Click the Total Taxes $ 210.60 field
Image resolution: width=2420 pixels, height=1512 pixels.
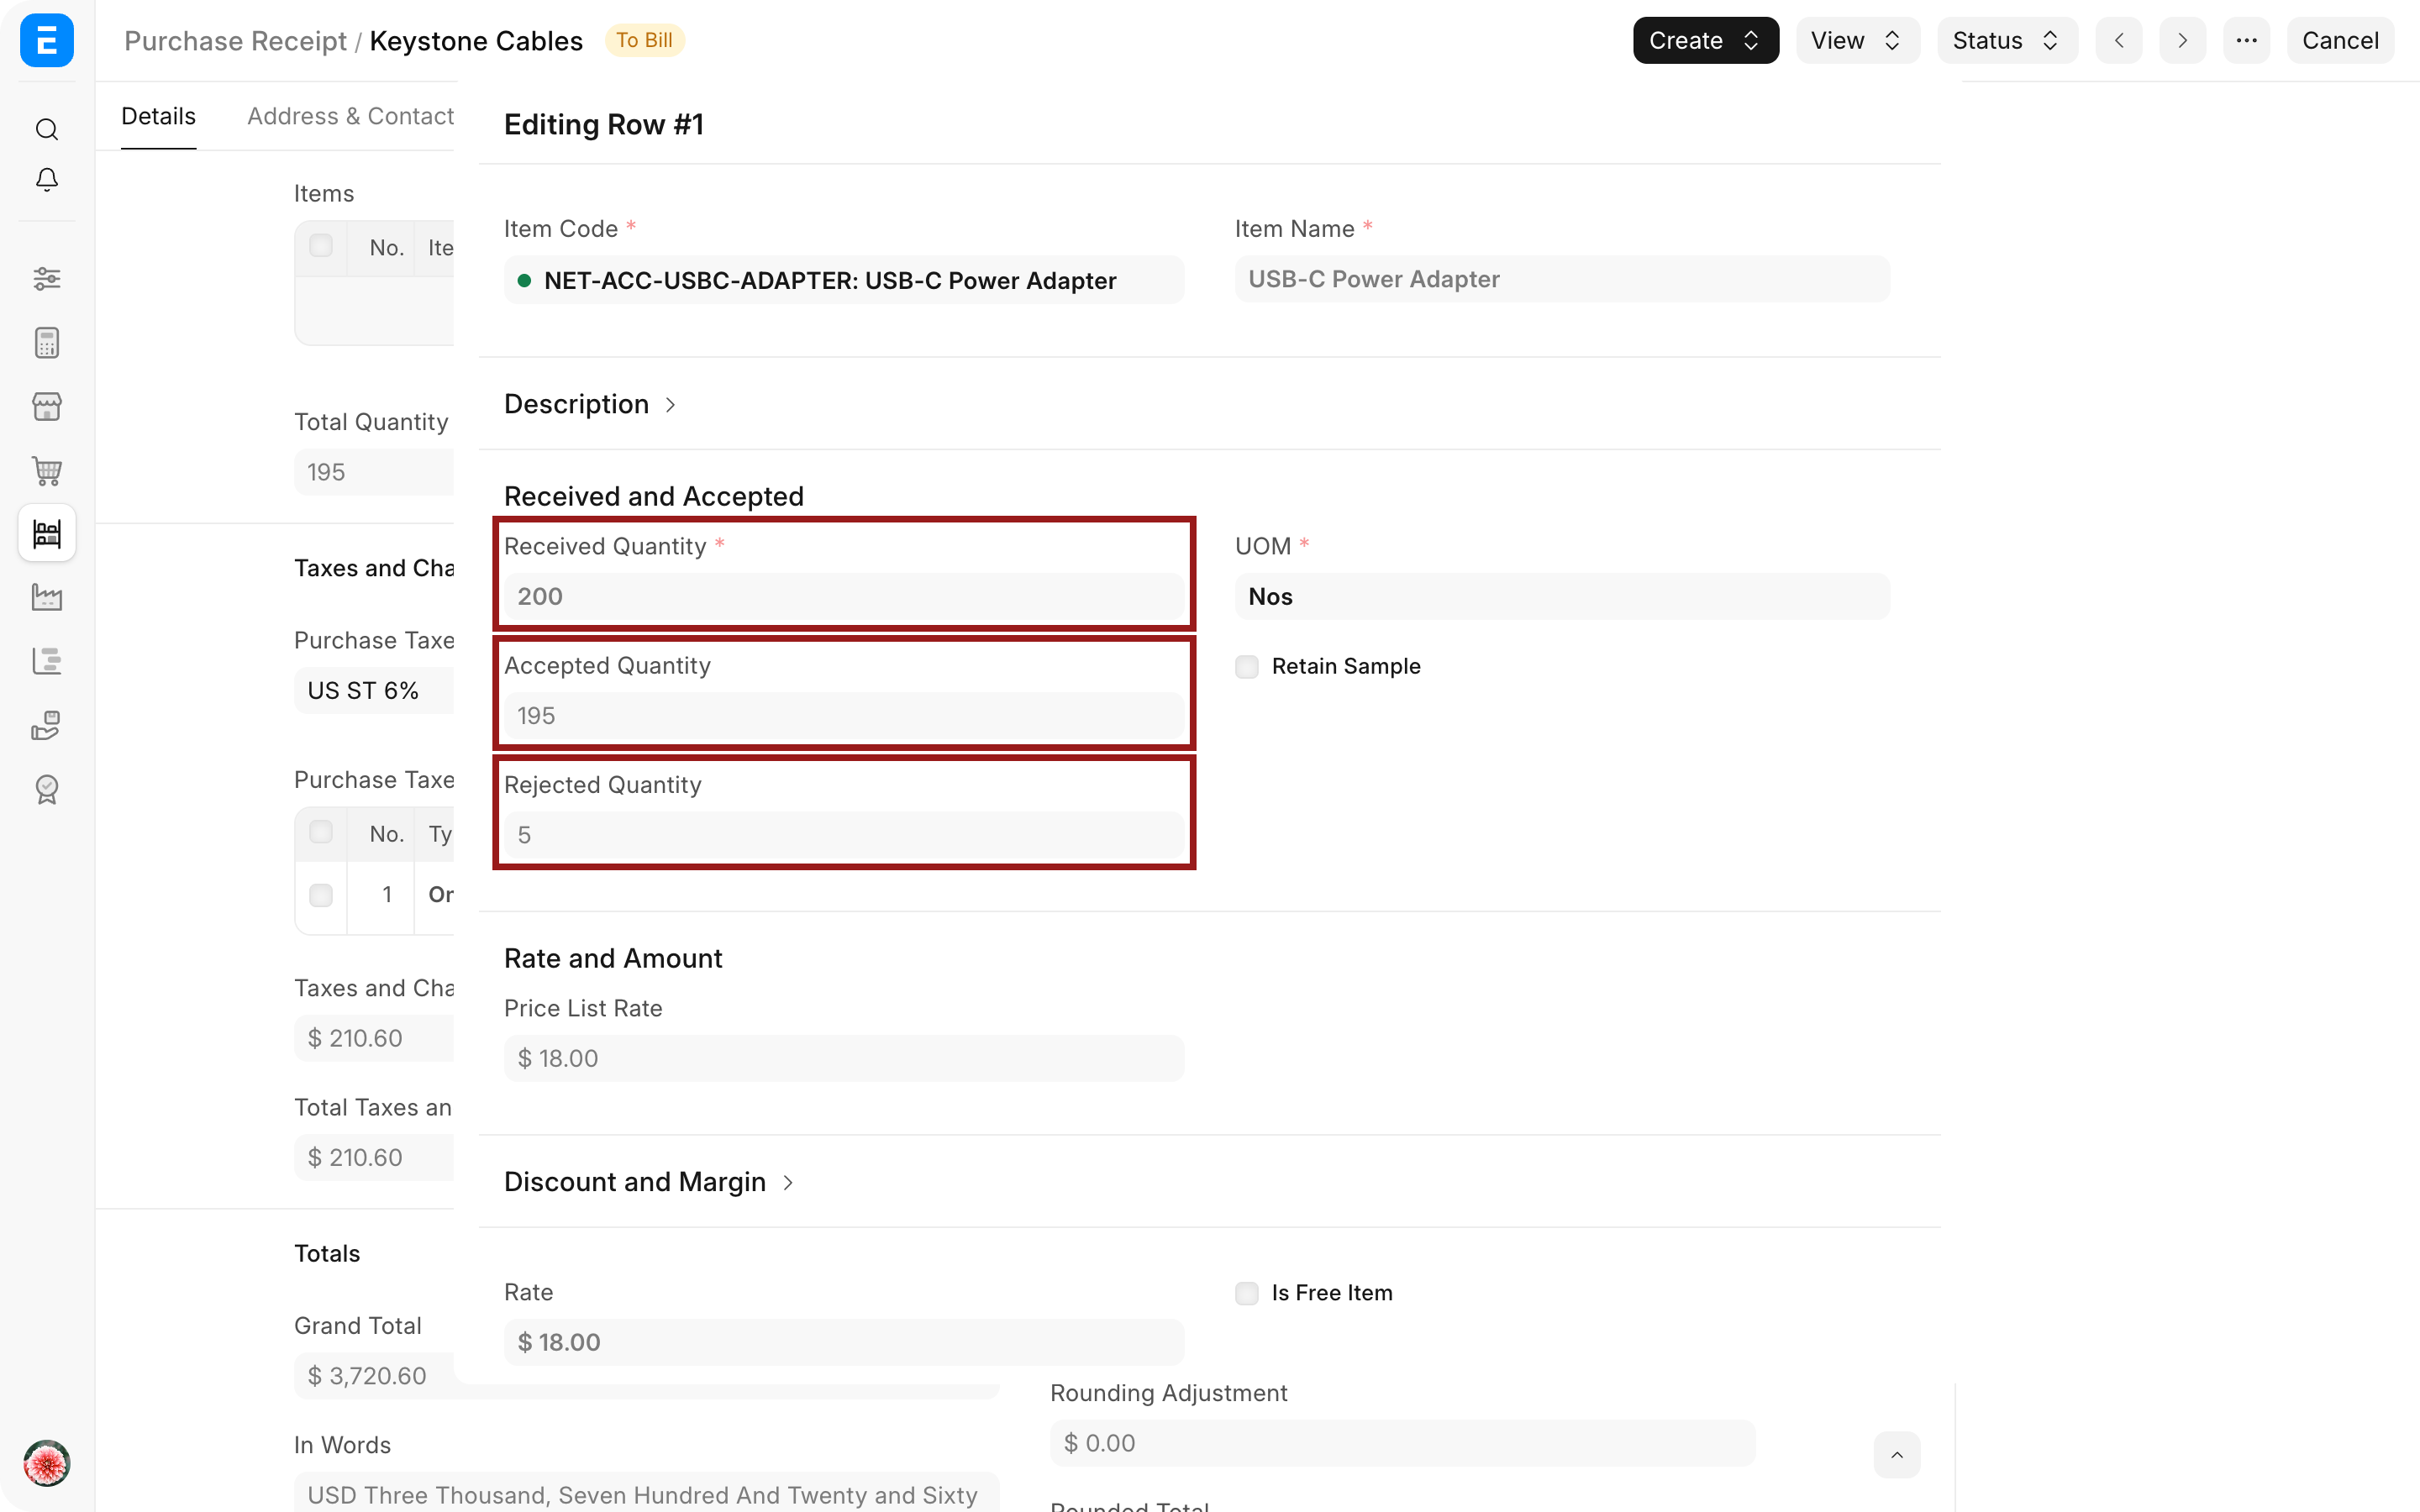click(374, 1157)
